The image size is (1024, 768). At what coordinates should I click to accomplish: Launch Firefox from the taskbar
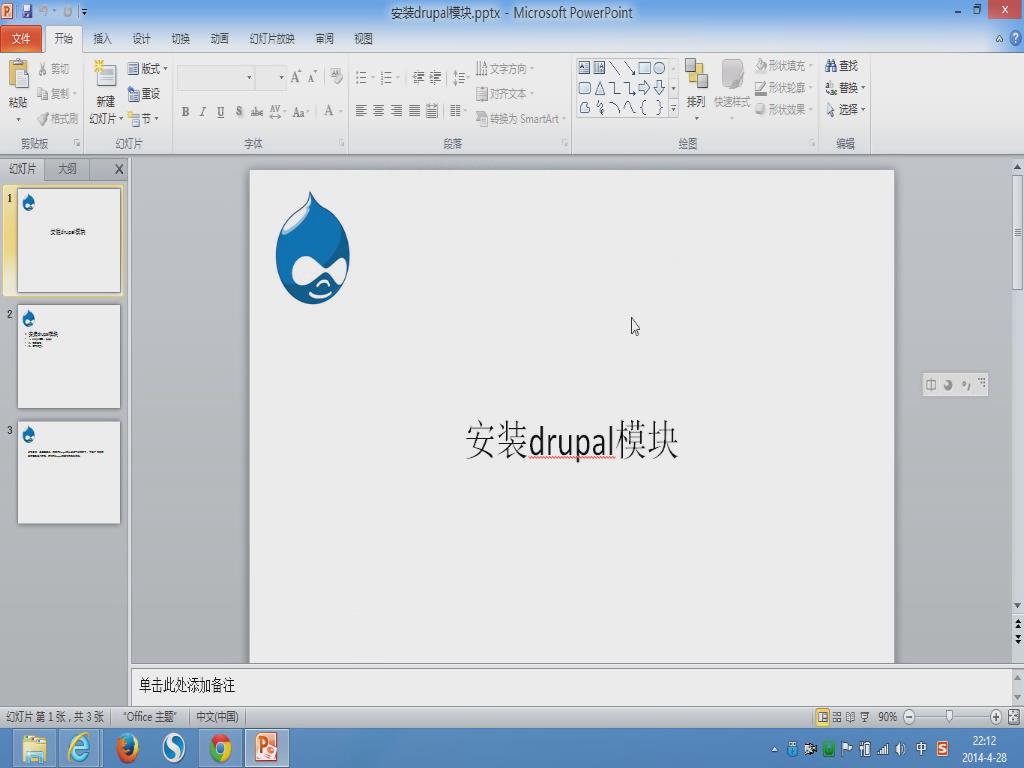(127, 748)
